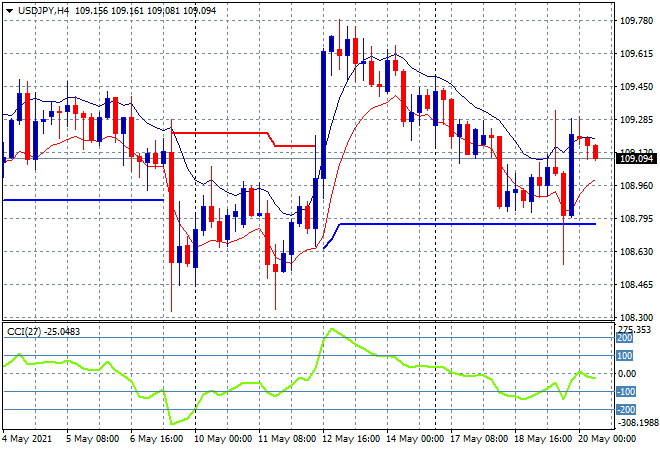This screenshot has height=450, width=660.
Task: Click the 18 May 16:00 time label
Action: [543, 439]
